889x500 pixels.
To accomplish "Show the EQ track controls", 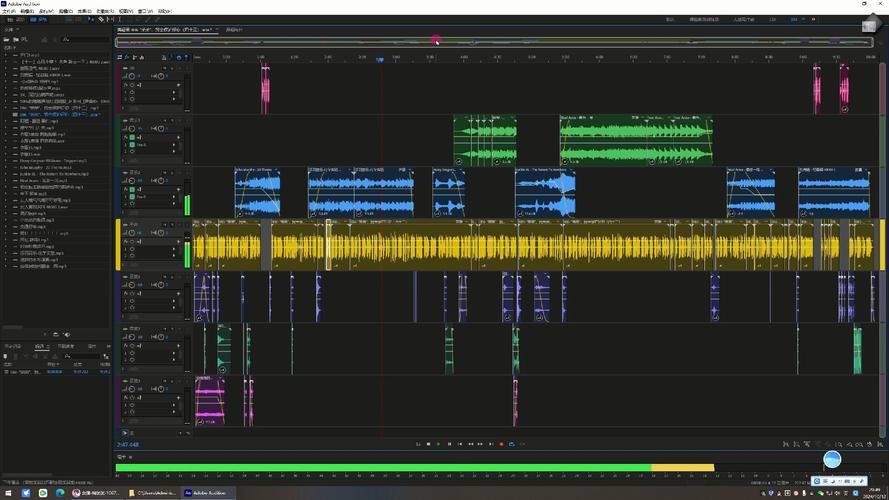I will click(142, 57).
